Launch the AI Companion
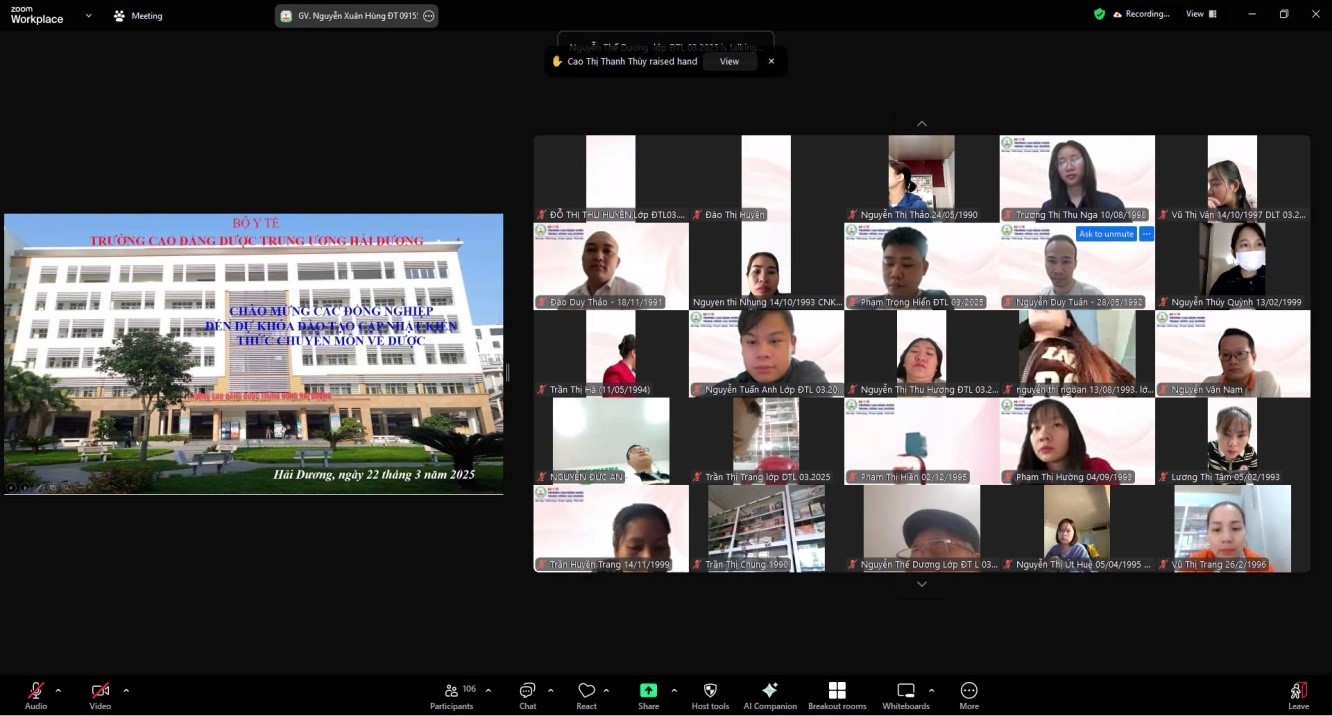Screen dimensions: 1332x716 [x=770, y=695]
